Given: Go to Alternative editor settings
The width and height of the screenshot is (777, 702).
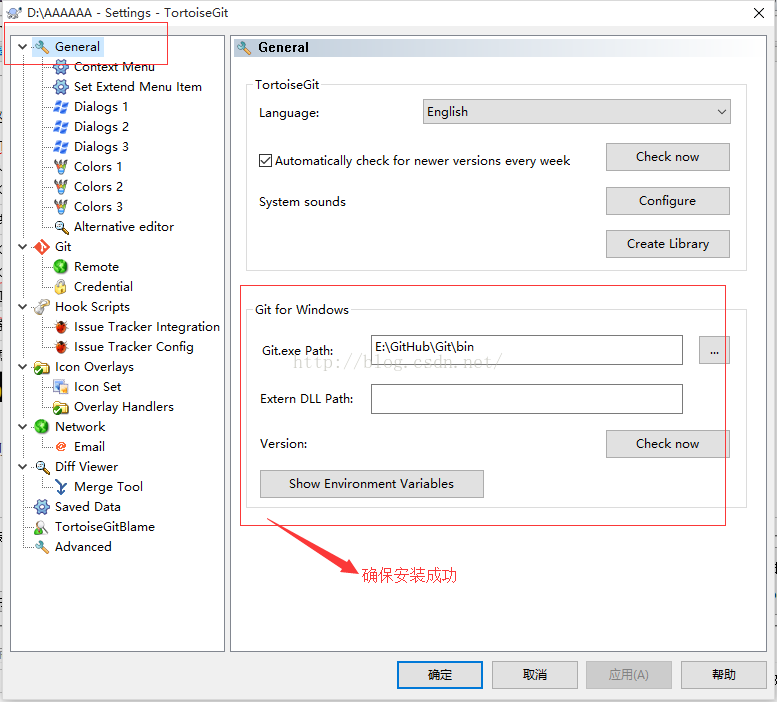Looking at the screenshot, I should pyautogui.click(x=124, y=226).
